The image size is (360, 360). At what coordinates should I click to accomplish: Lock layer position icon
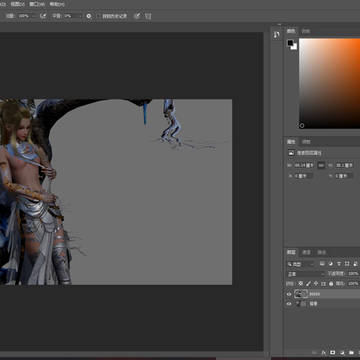click(316, 283)
